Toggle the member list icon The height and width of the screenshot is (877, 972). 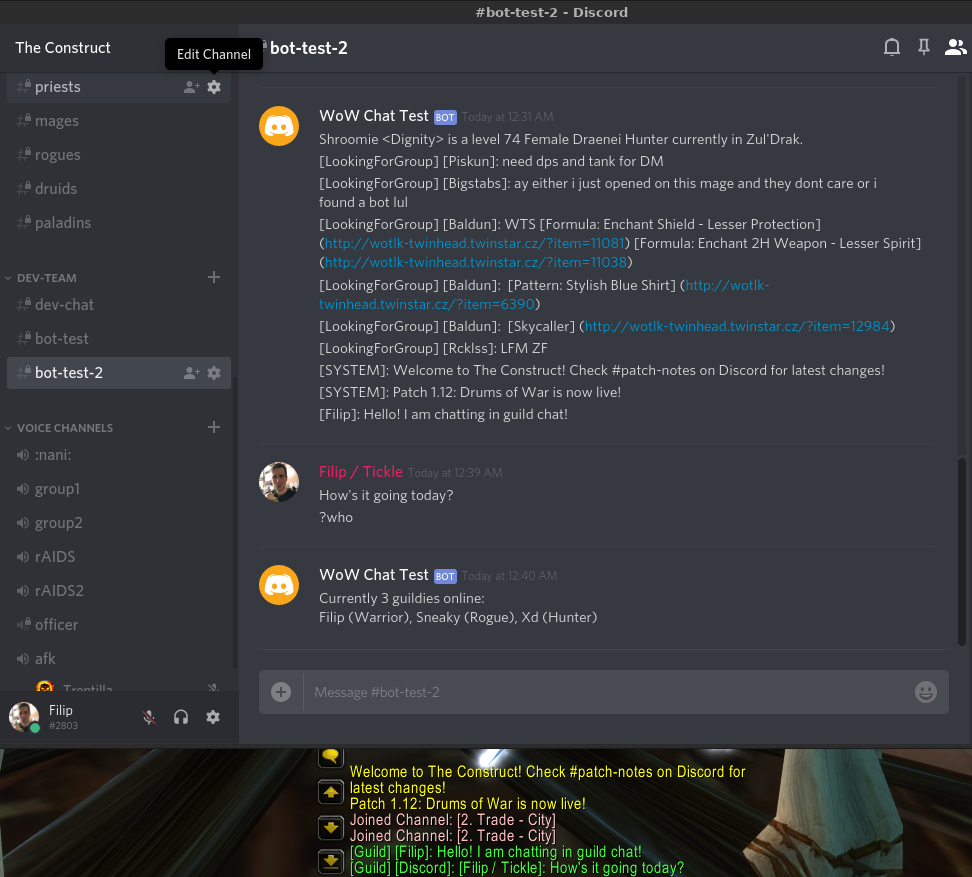[x=955, y=47]
